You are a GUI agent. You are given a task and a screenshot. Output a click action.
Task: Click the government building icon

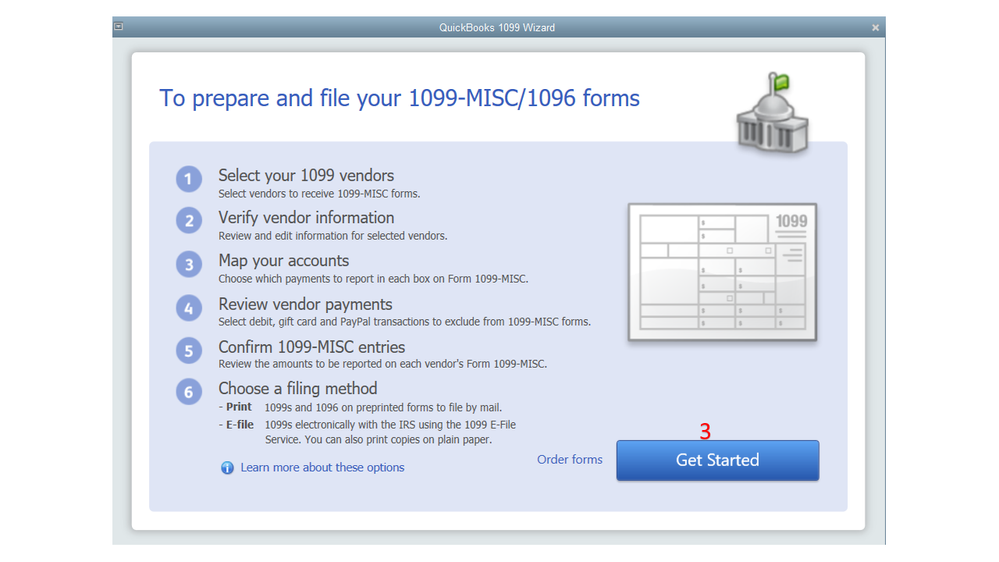pos(772,113)
